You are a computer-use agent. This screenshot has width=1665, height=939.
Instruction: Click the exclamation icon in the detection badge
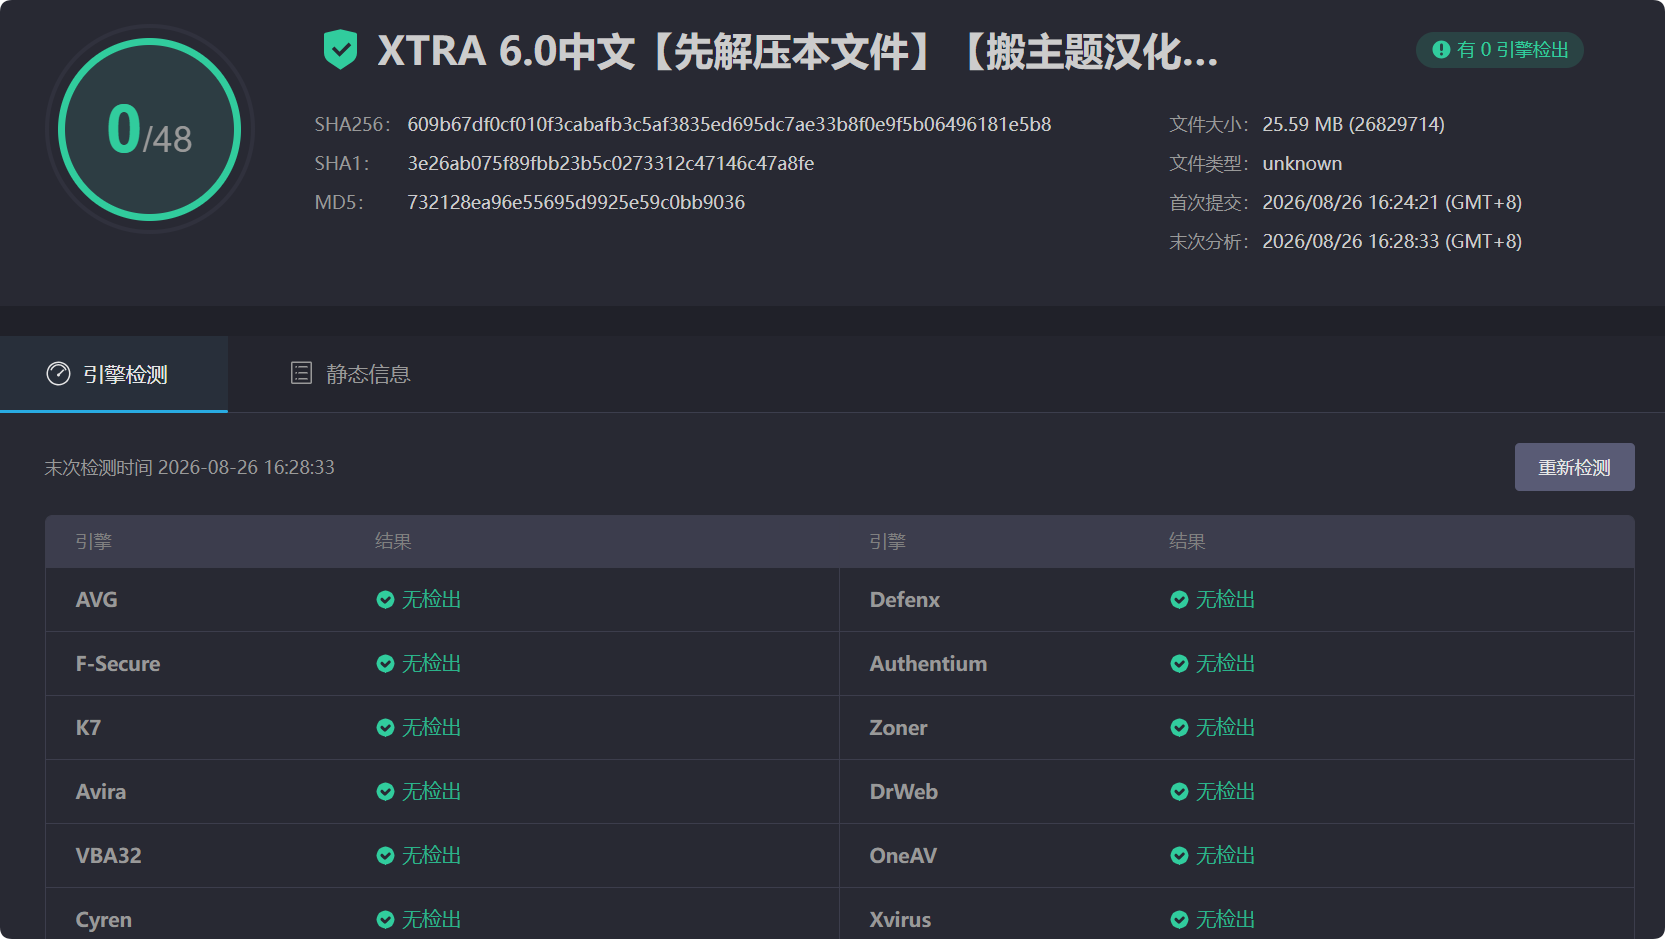pyautogui.click(x=1441, y=50)
